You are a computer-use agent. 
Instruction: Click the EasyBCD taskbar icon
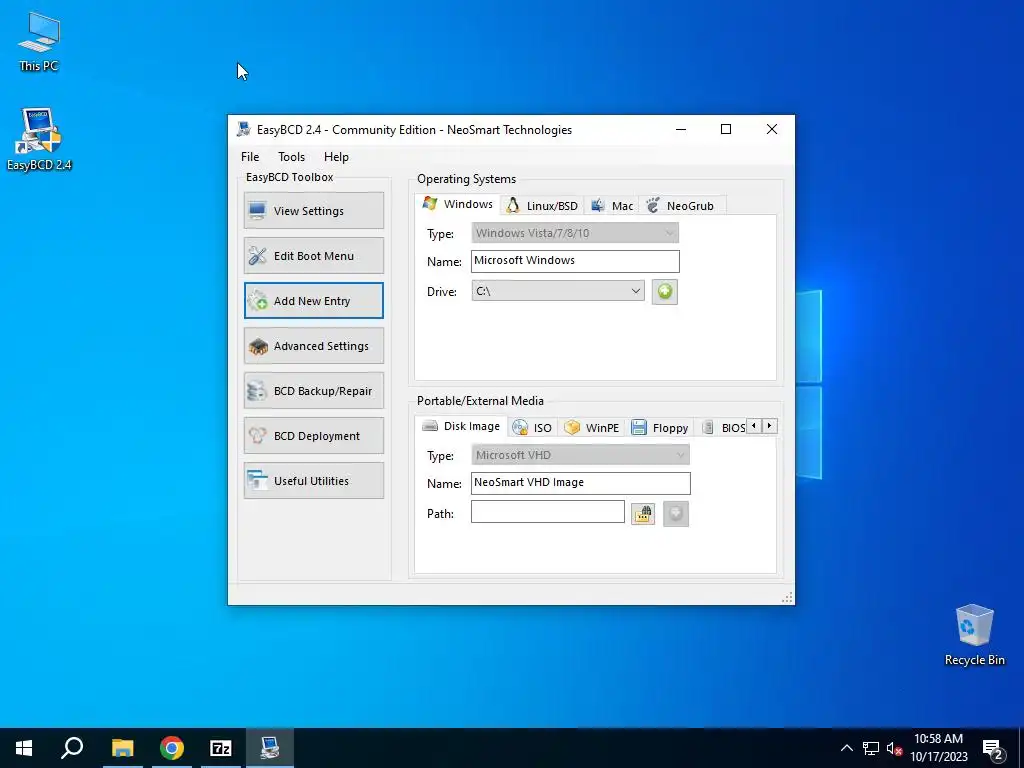(x=270, y=748)
